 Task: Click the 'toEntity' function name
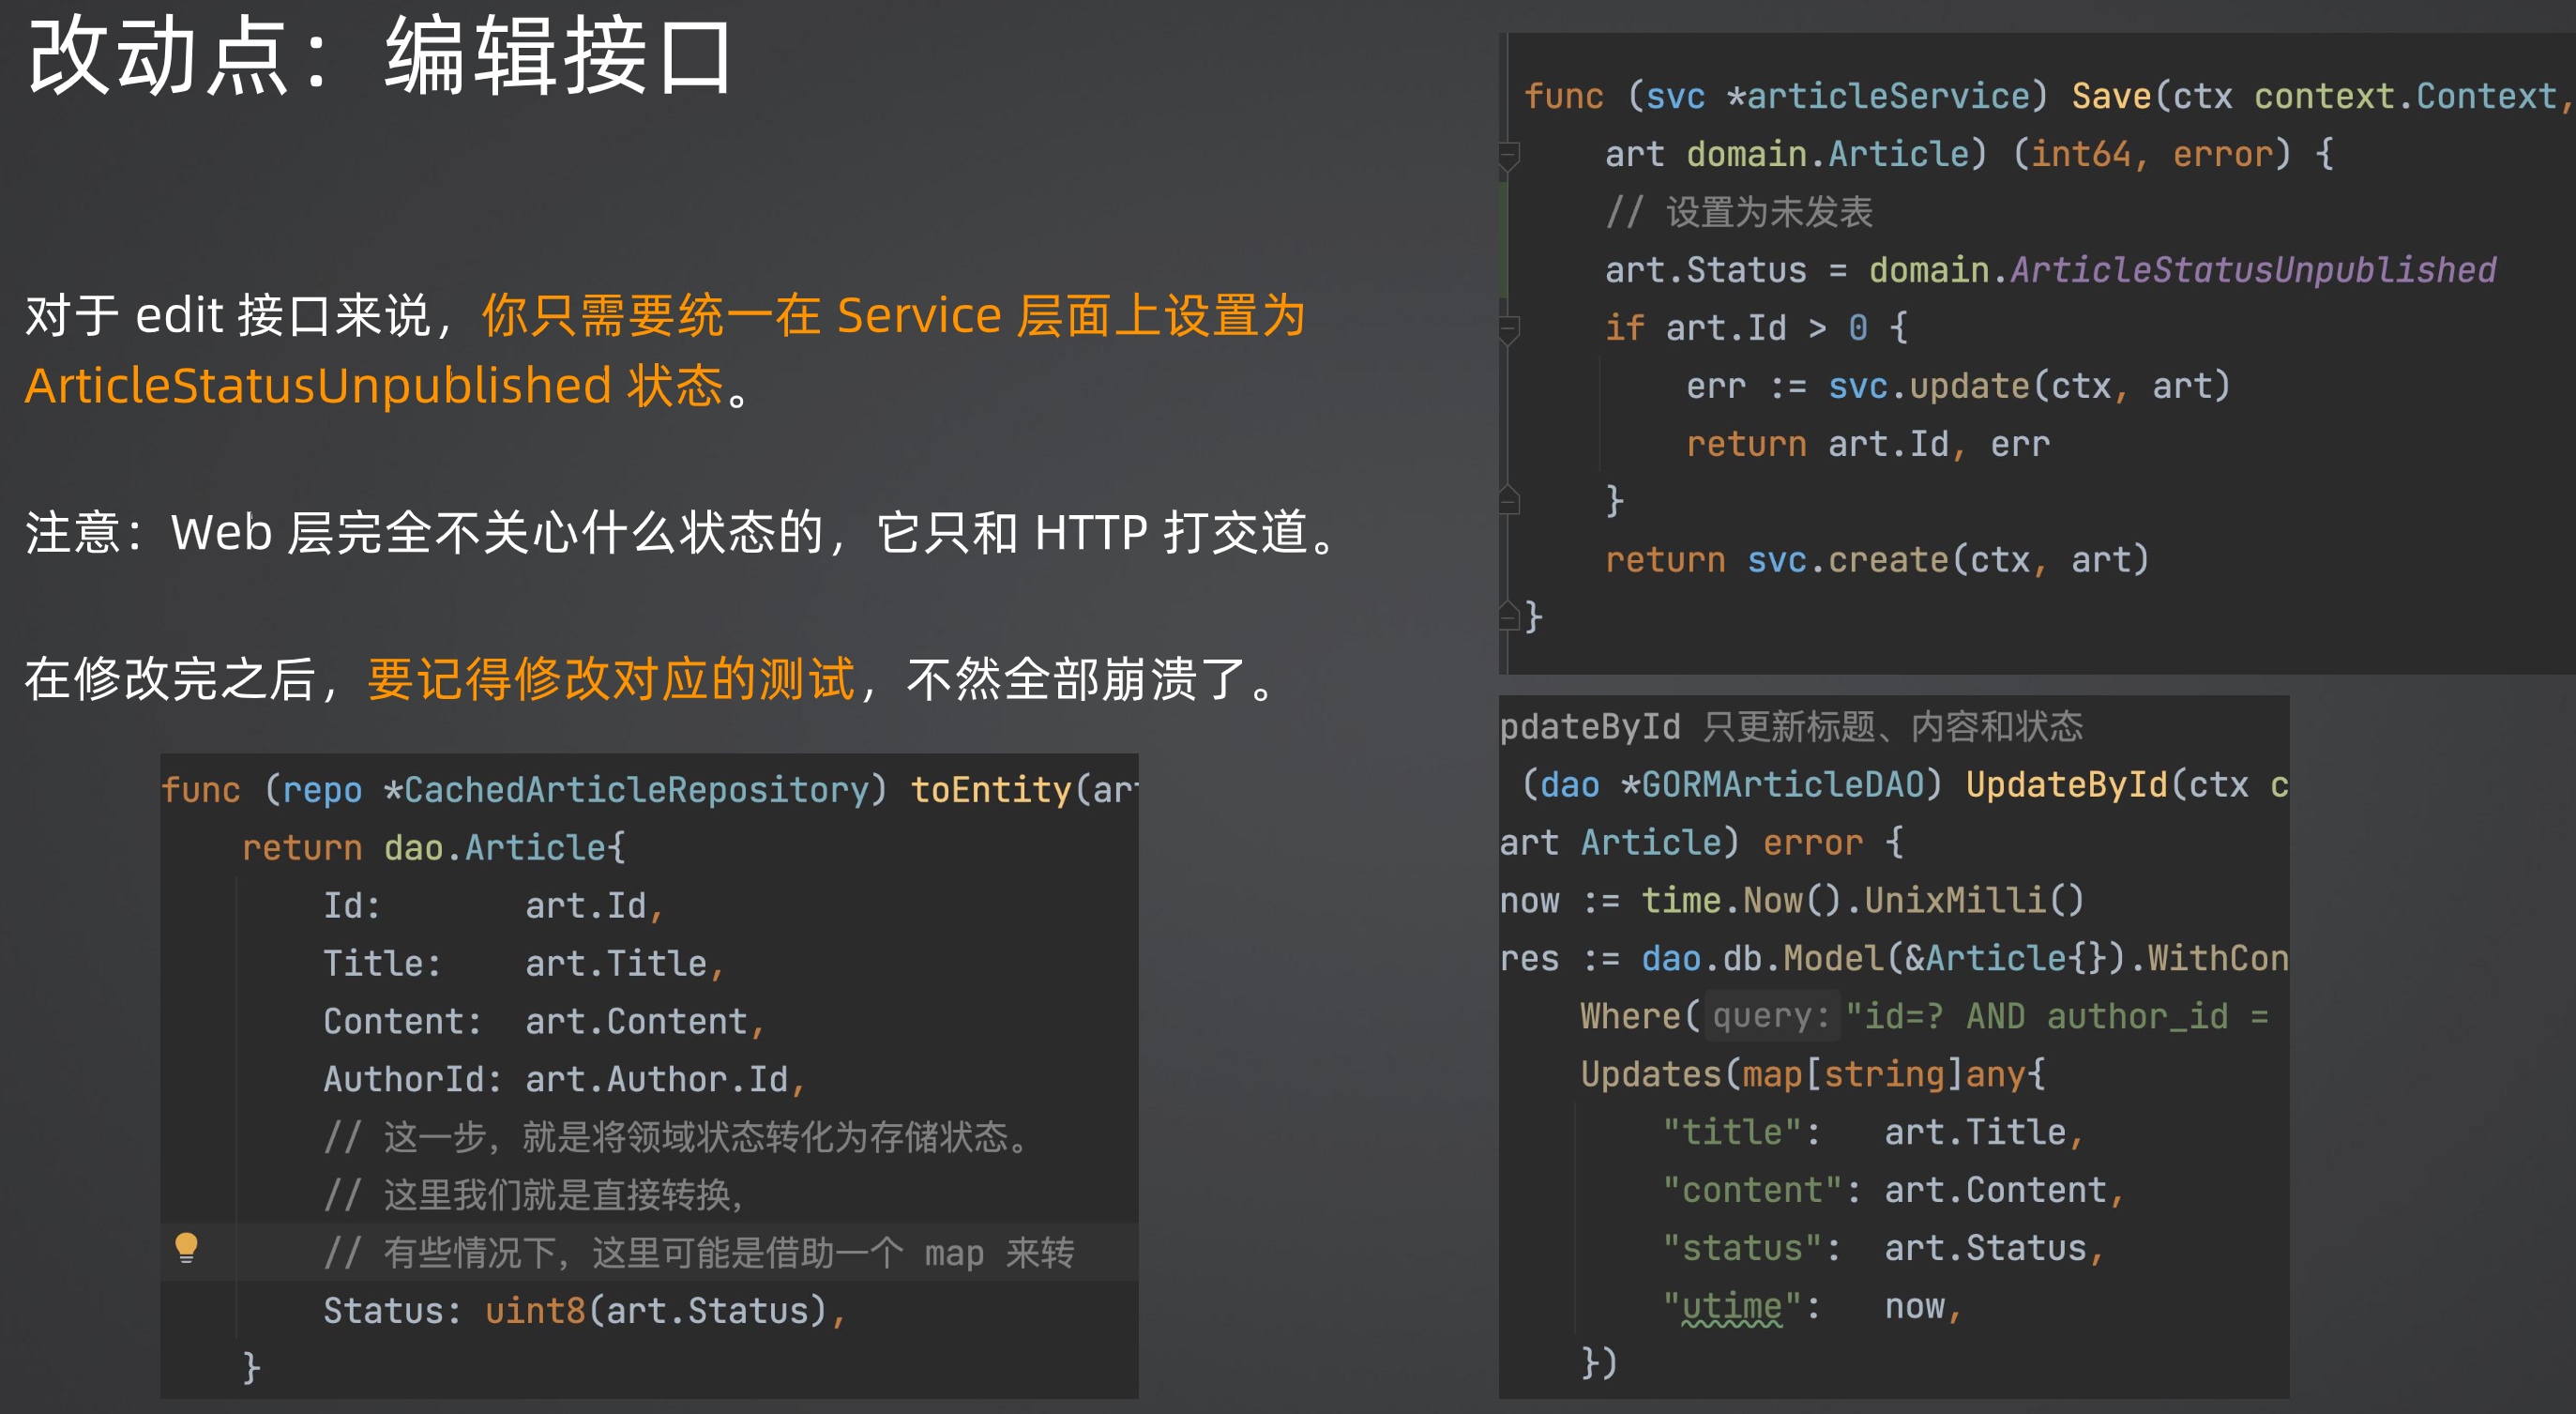pyautogui.click(x=990, y=791)
